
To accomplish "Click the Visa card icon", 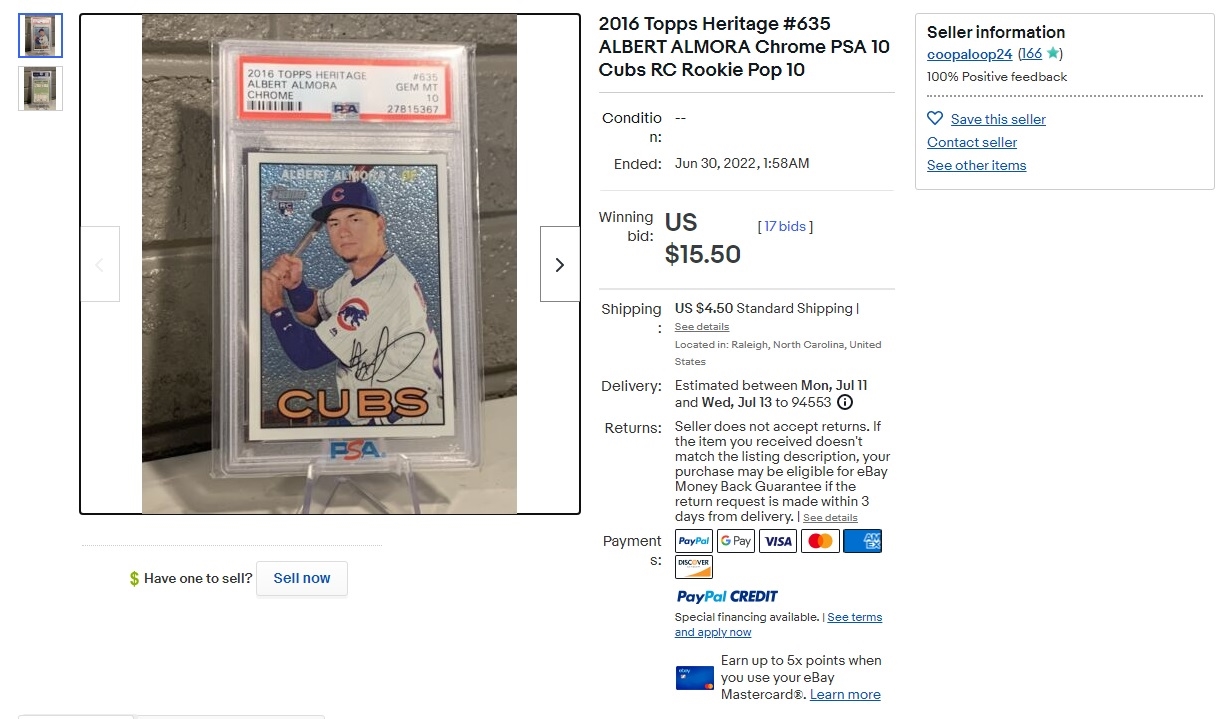I will 778,541.
